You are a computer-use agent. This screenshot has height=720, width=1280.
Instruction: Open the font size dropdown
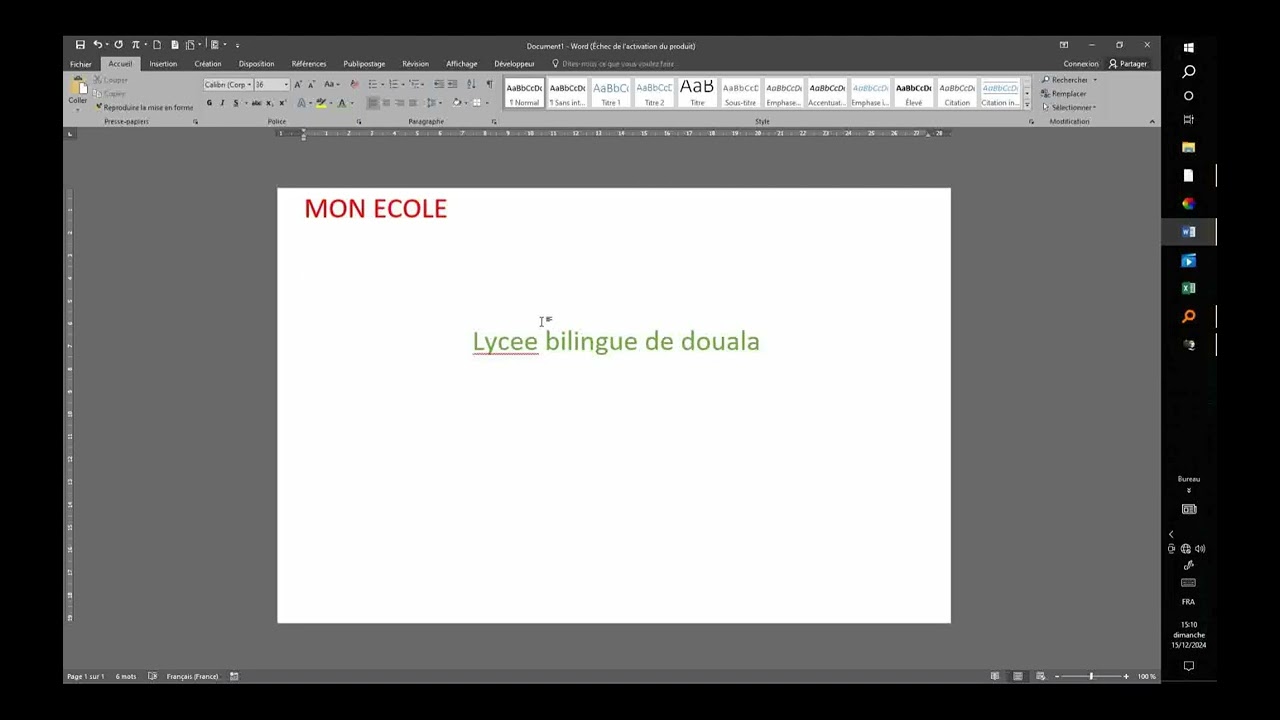(286, 85)
